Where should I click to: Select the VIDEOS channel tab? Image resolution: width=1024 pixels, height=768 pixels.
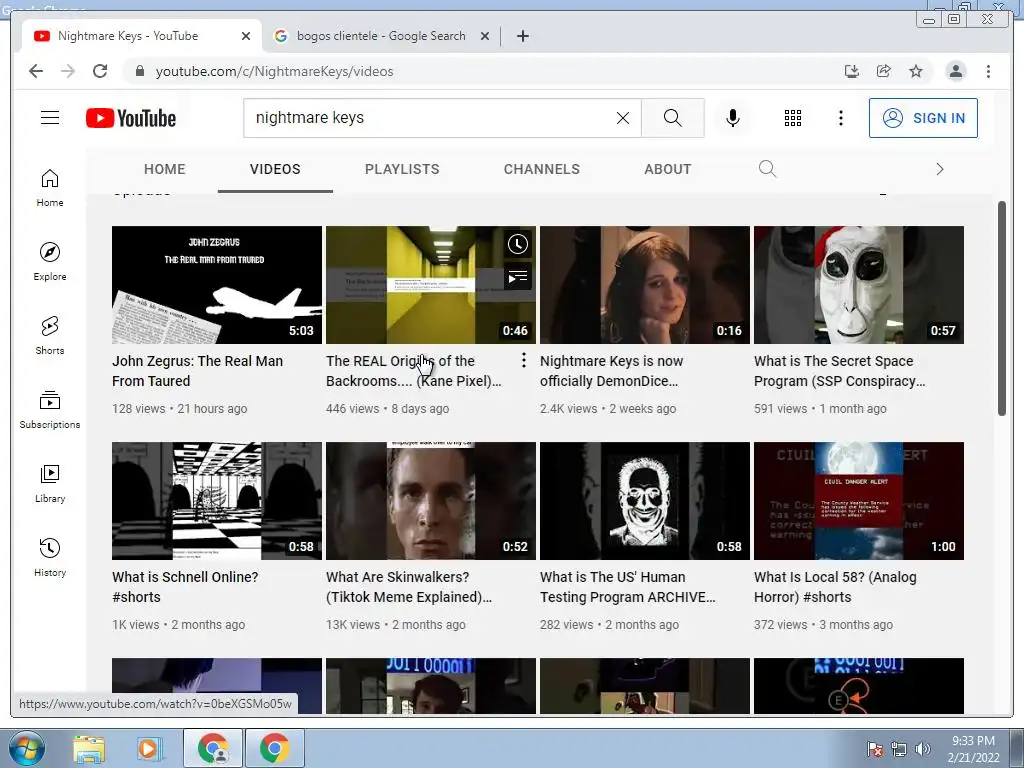tap(275, 169)
